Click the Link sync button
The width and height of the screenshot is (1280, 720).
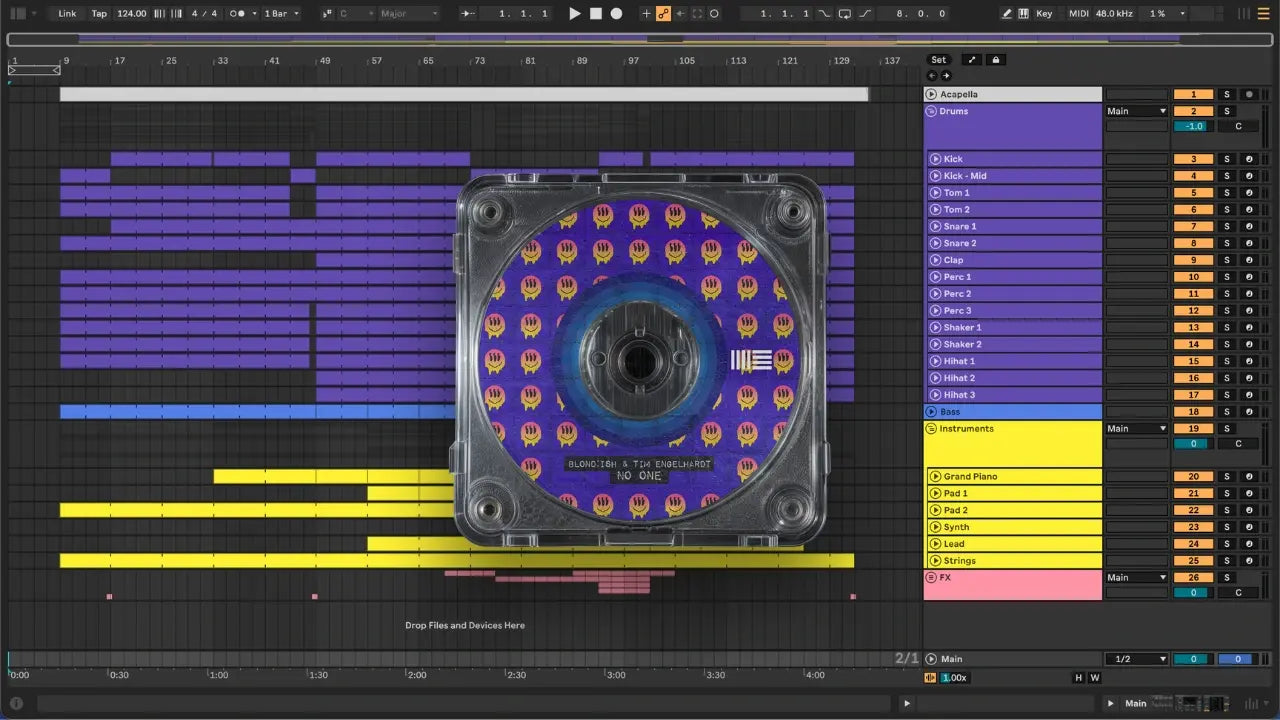[x=67, y=14]
